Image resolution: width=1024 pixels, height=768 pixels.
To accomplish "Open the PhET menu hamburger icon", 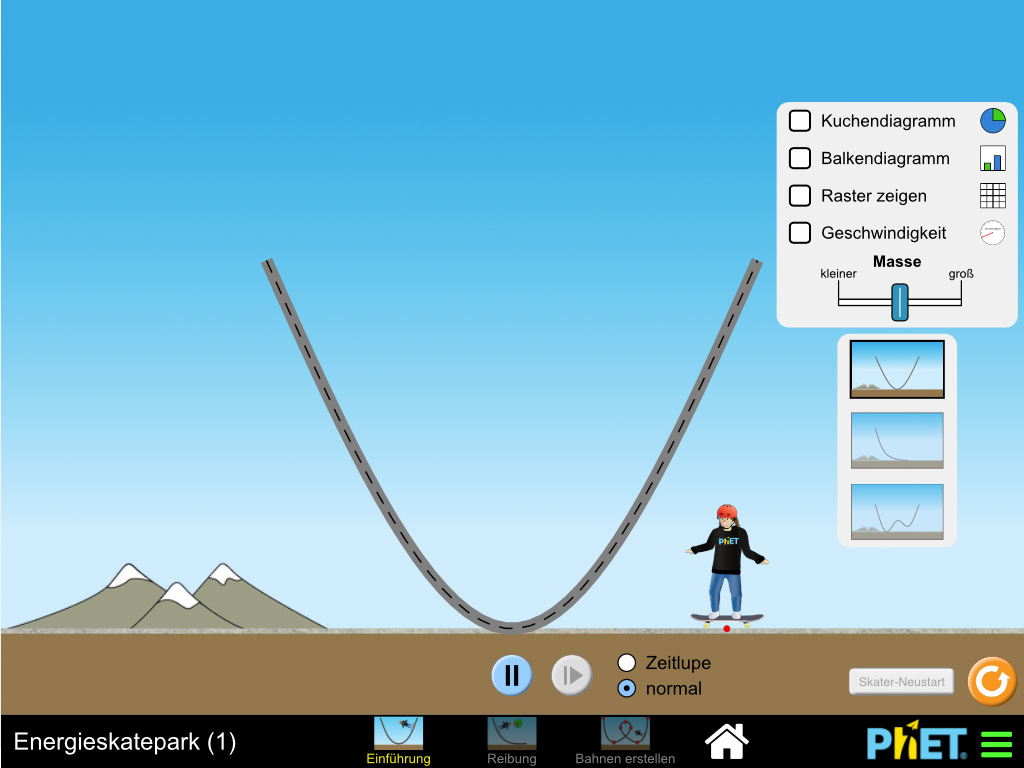I will [x=996, y=745].
